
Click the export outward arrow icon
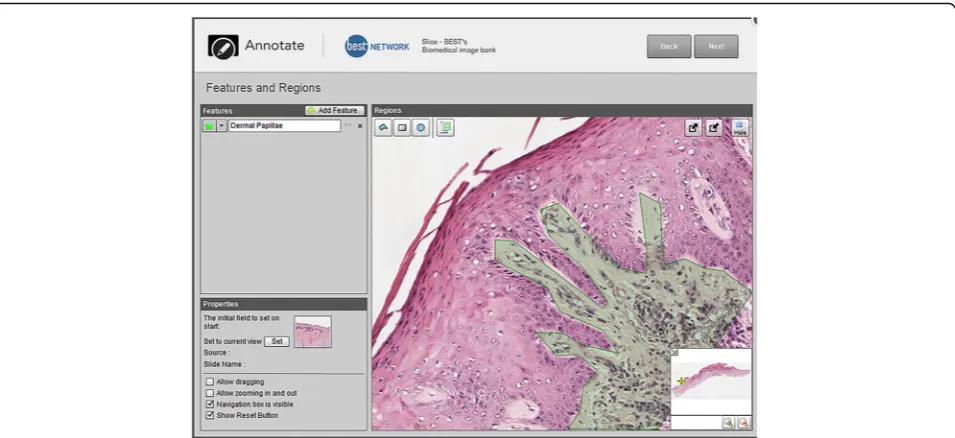(694, 128)
